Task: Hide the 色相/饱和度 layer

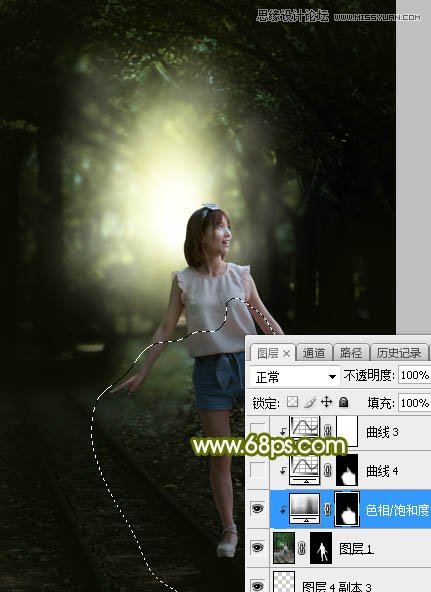Action: [257, 509]
